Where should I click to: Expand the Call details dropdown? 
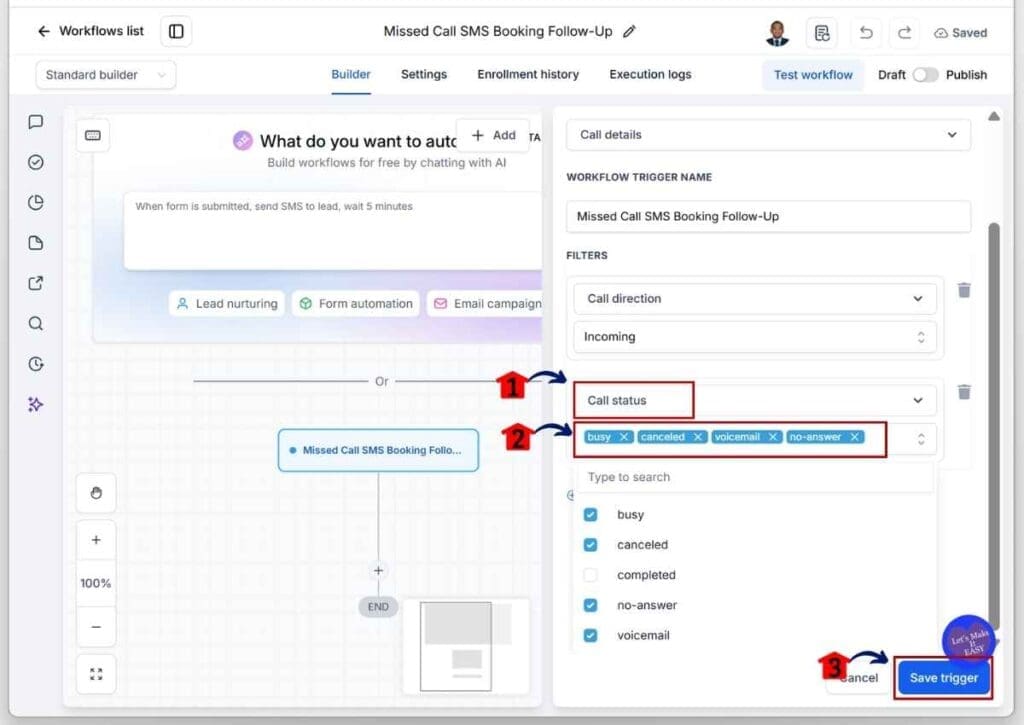pos(768,135)
